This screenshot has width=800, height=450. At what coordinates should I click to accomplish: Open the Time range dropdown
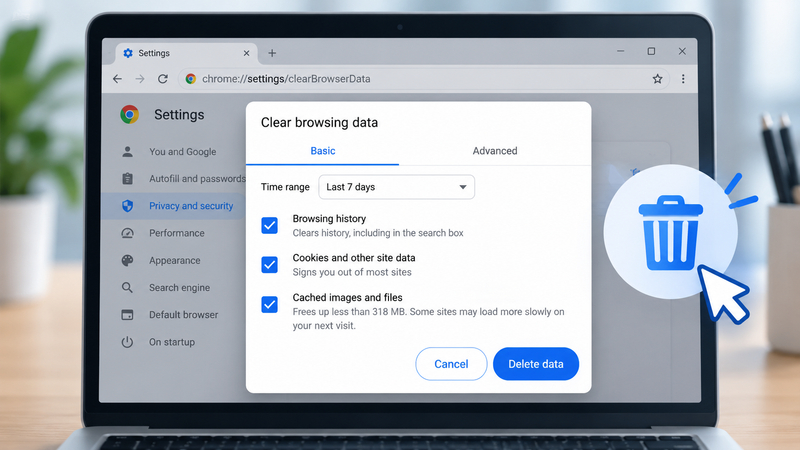[x=396, y=187]
